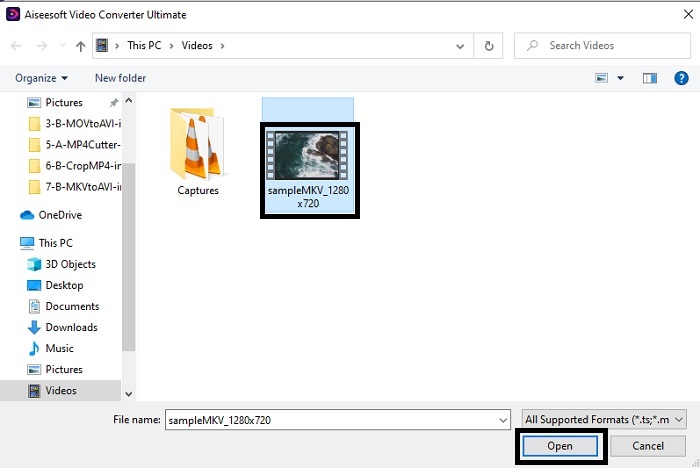The width and height of the screenshot is (700, 468).
Task: Open the 6-B-CropMP4 folder
Action: coord(75,166)
